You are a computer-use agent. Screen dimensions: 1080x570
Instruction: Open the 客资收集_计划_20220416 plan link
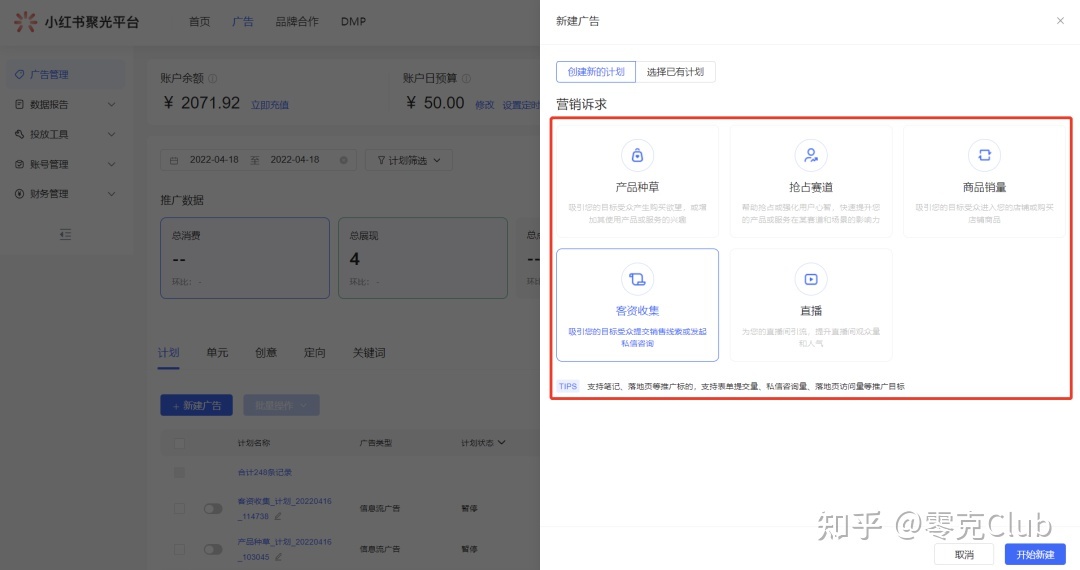click(x=284, y=509)
